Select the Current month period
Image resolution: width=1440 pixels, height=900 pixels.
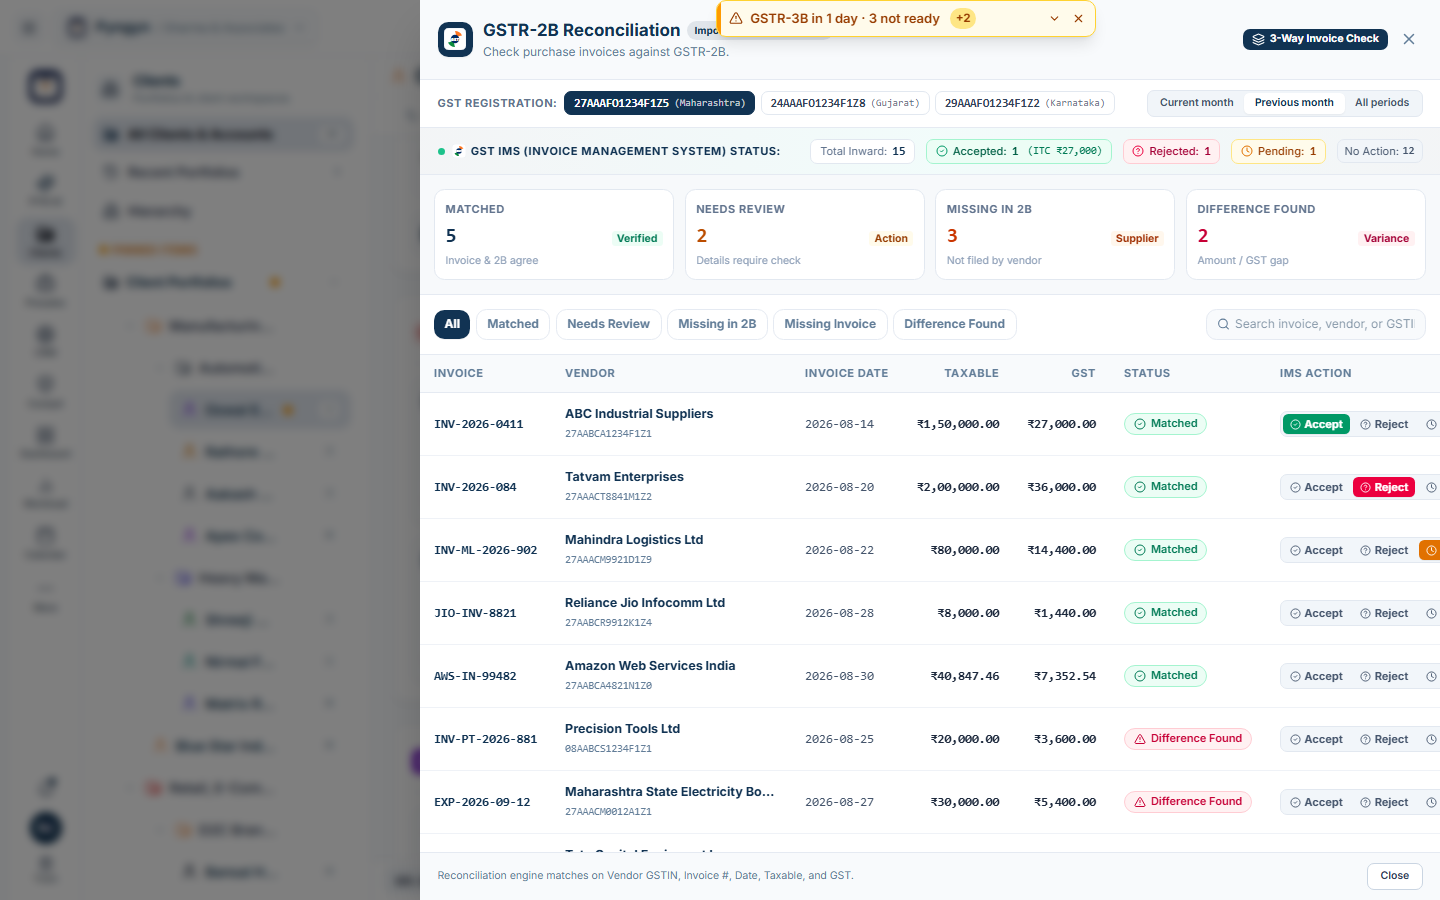(1196, 103)
